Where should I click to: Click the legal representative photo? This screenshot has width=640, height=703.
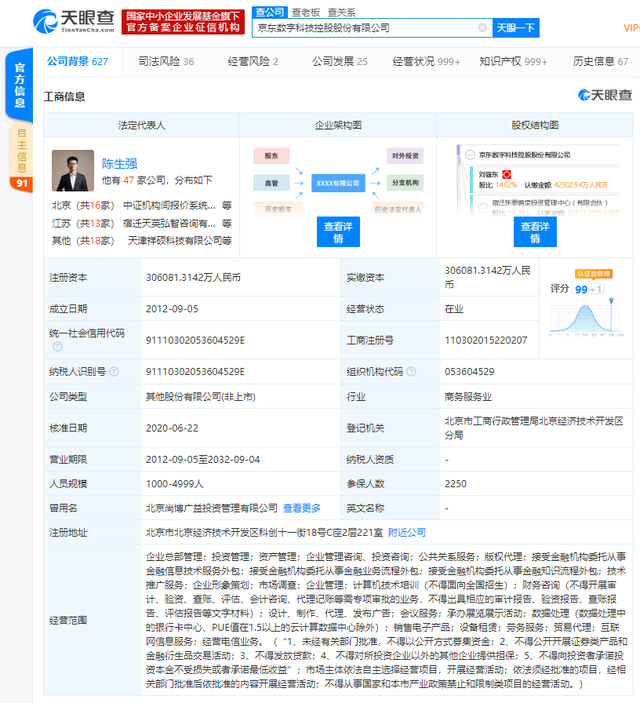coord(73,170)
